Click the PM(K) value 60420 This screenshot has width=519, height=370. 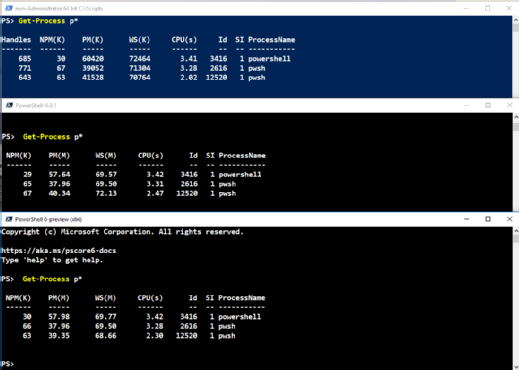(93, 59)
